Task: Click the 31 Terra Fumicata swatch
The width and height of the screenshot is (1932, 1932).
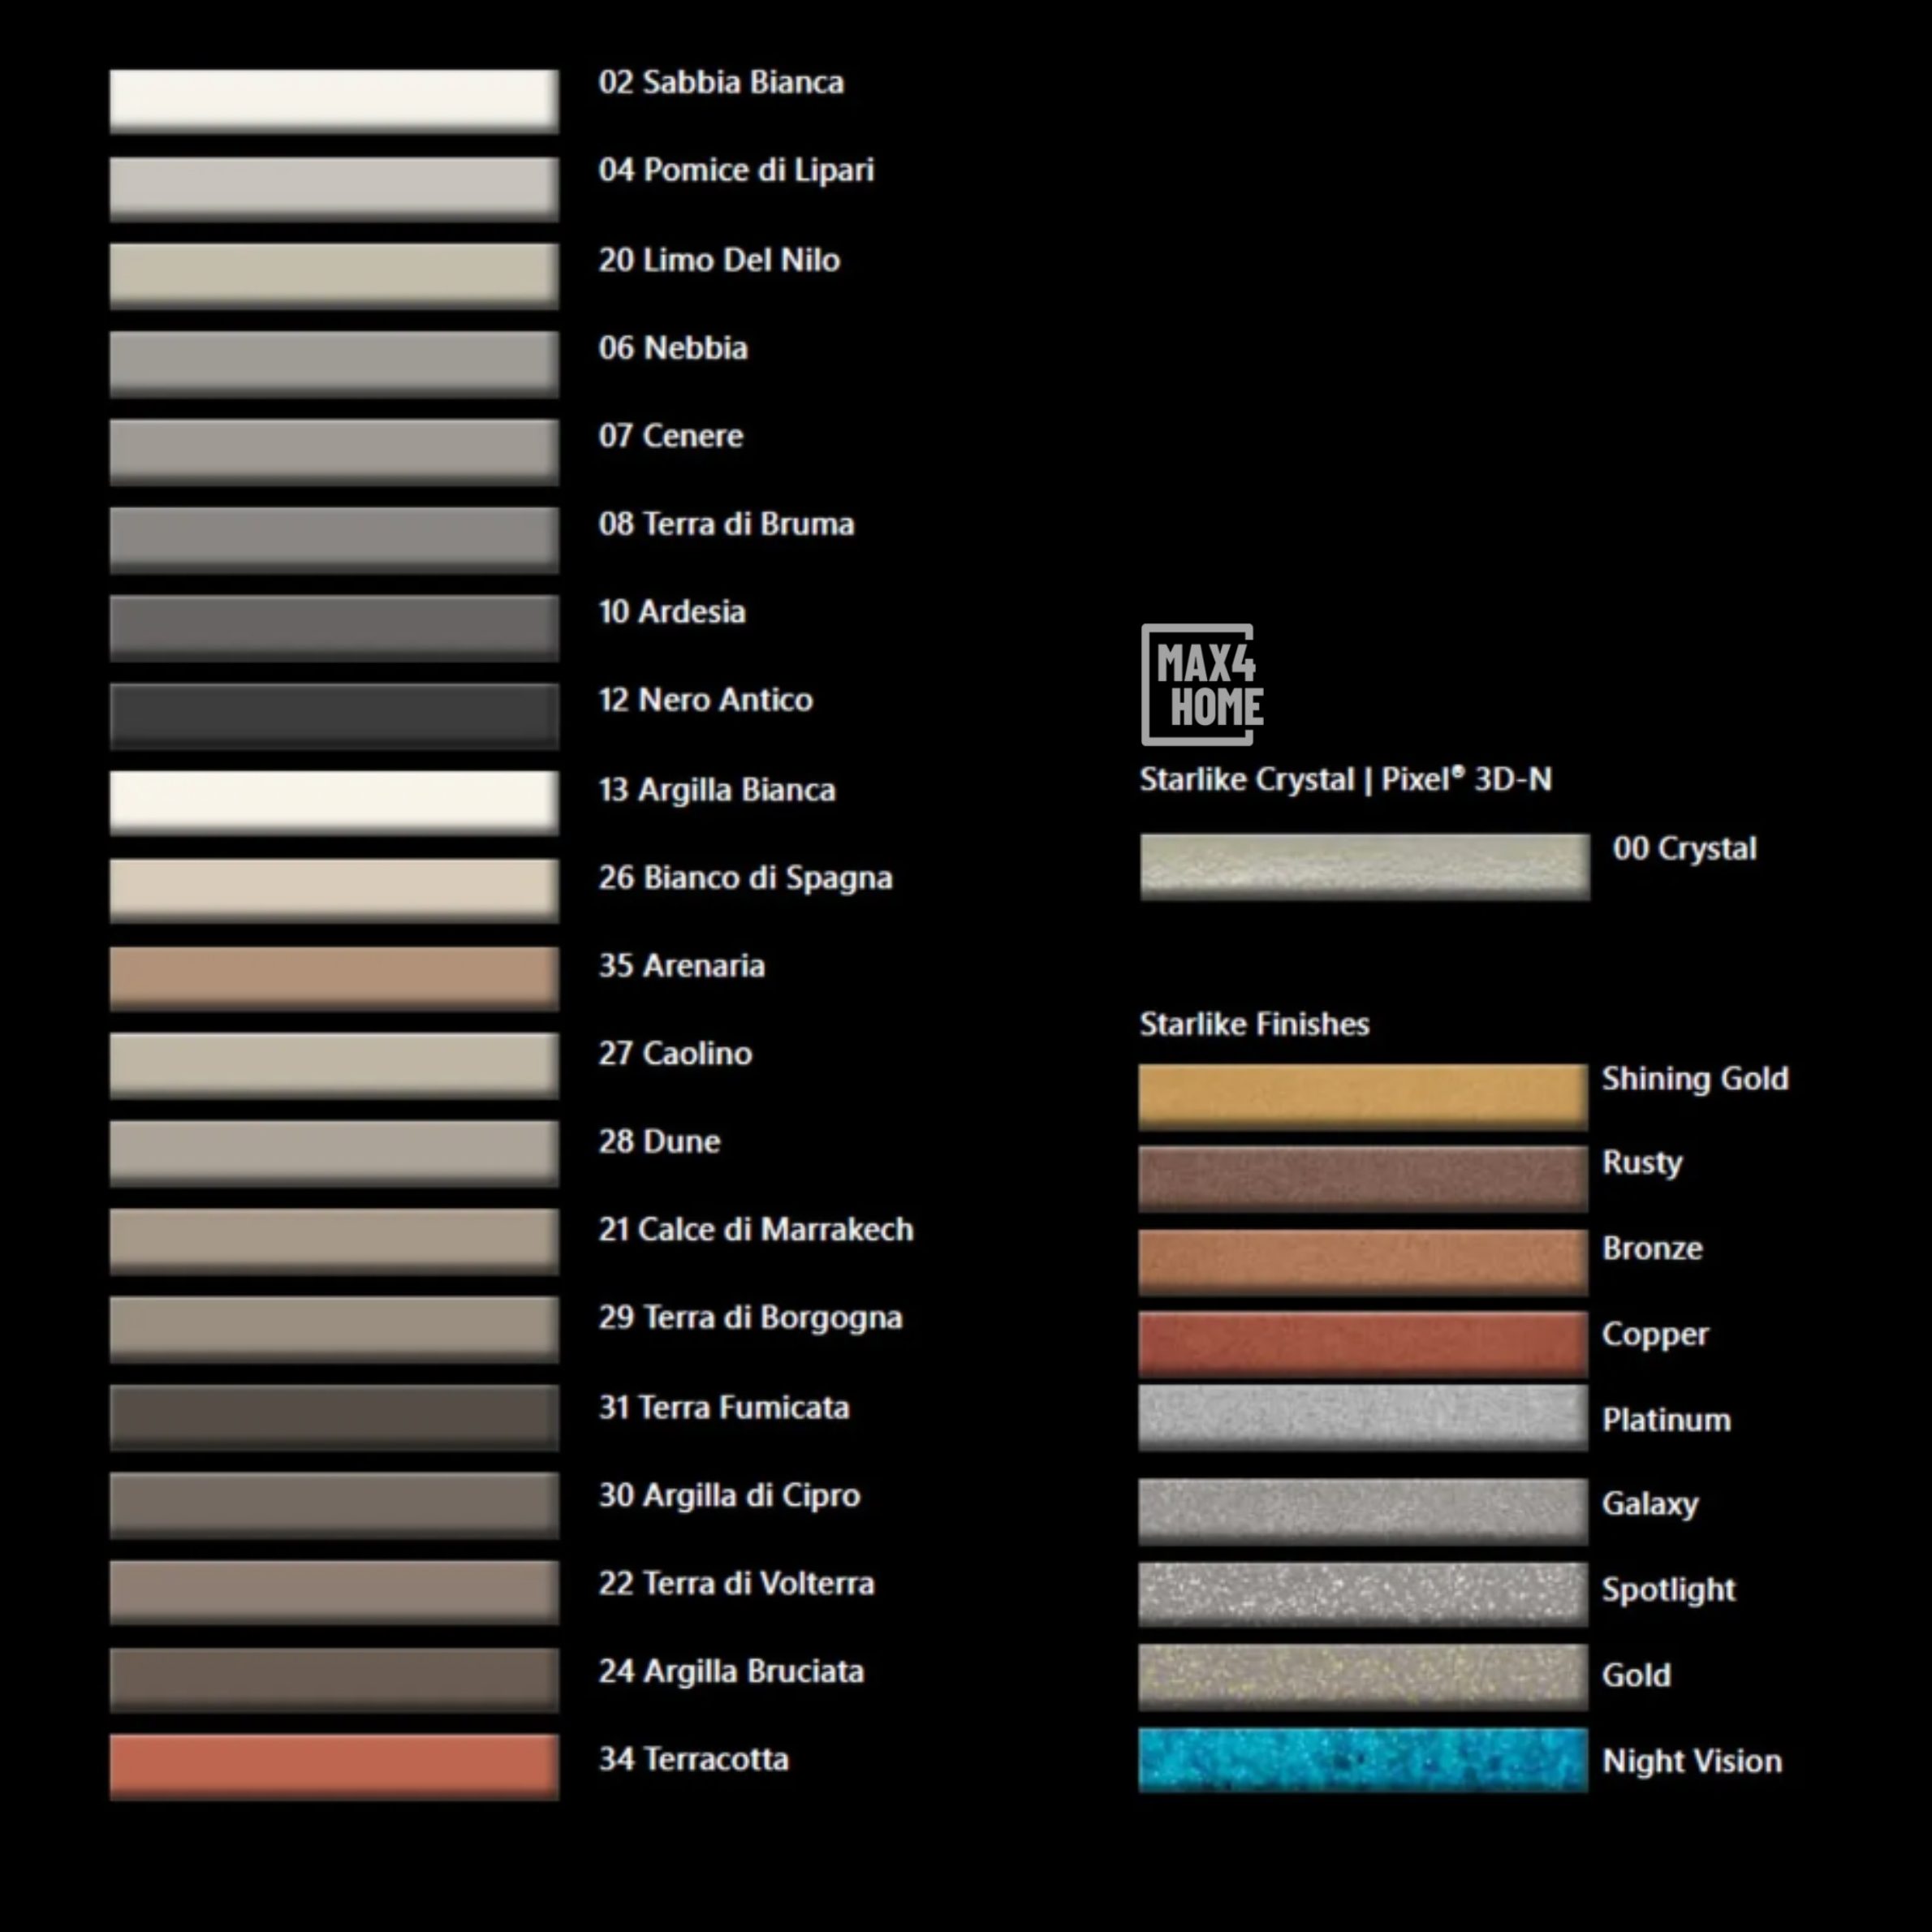Action: (334, 1418)
